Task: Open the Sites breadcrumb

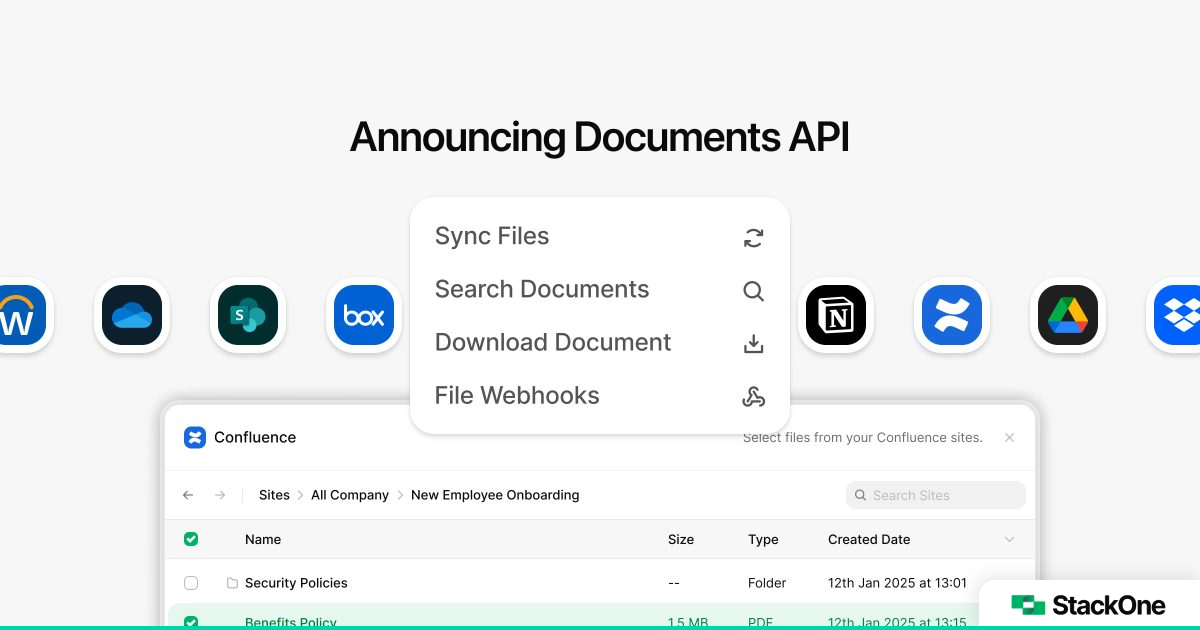Action: click(274, 495)
